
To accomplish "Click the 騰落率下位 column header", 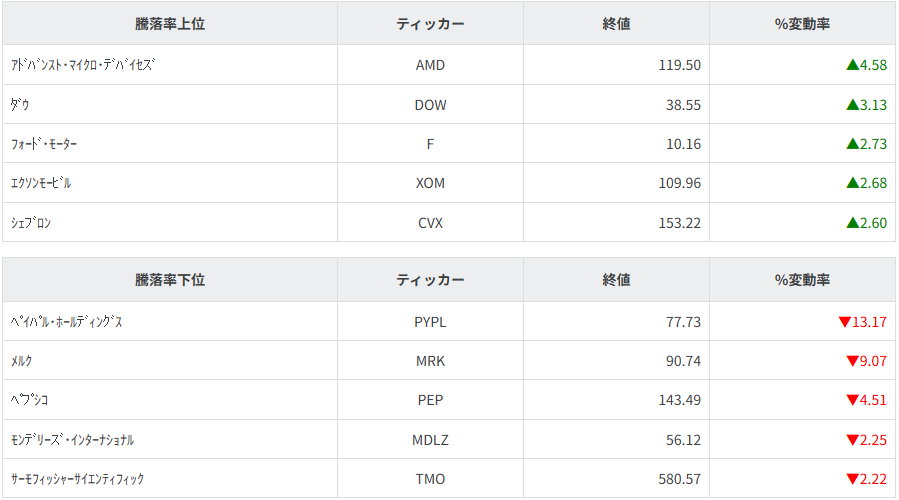I will [x=170, y=280].
